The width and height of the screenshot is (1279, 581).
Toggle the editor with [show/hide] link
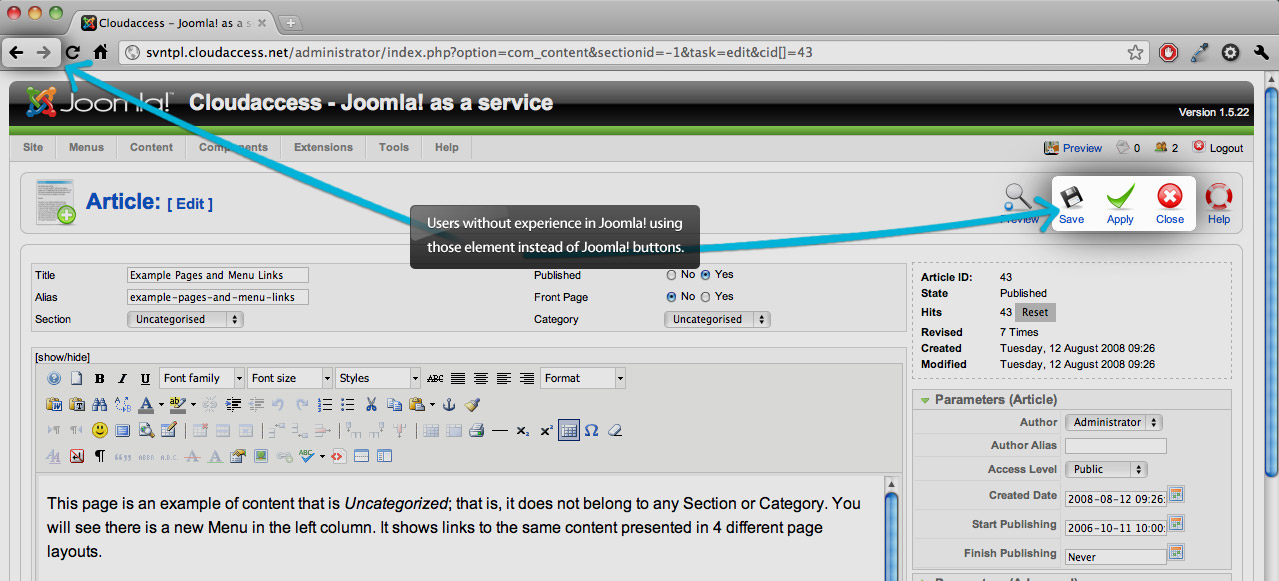point(62,357)
